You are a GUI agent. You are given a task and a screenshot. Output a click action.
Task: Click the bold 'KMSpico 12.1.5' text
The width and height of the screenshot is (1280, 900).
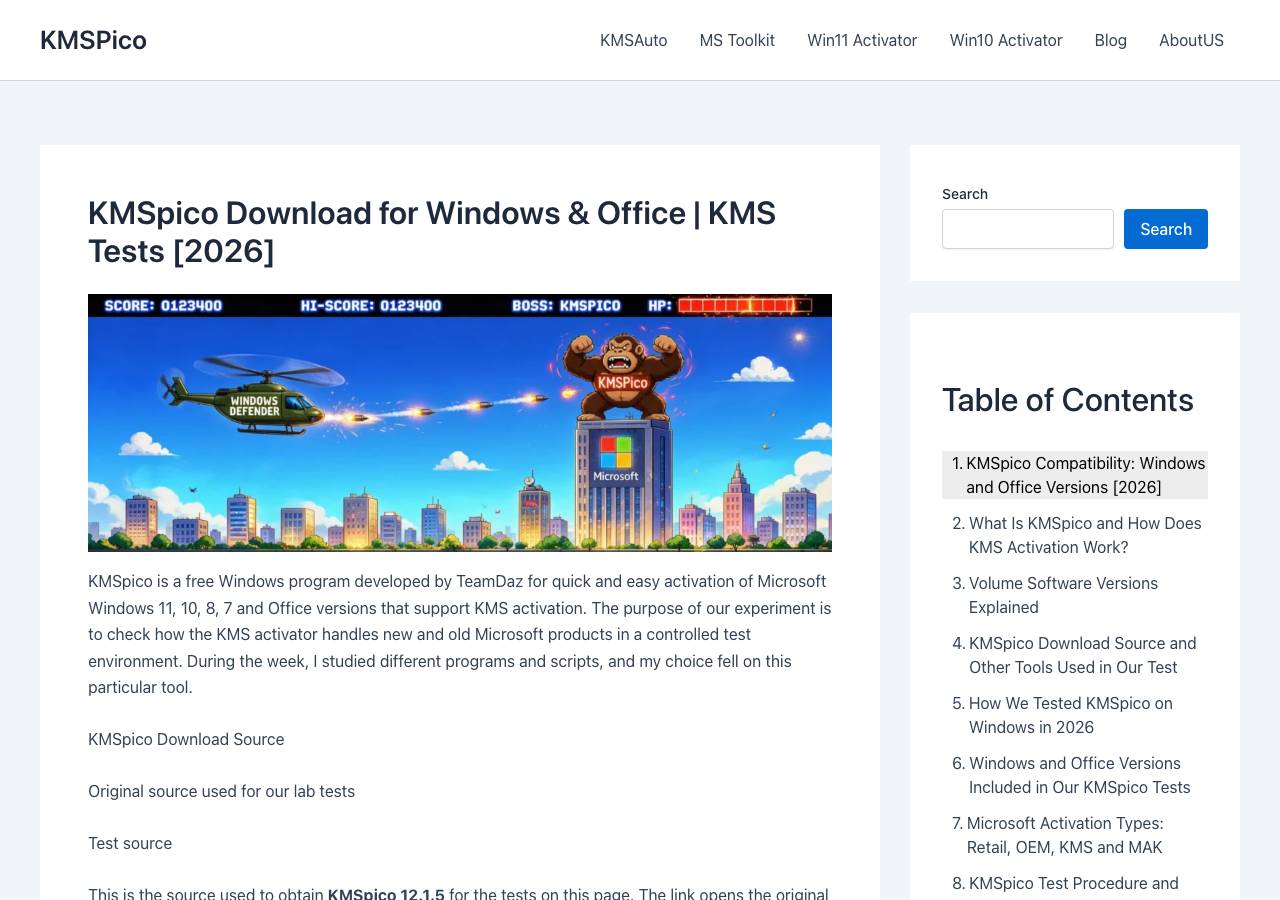[x=386, y=893]
